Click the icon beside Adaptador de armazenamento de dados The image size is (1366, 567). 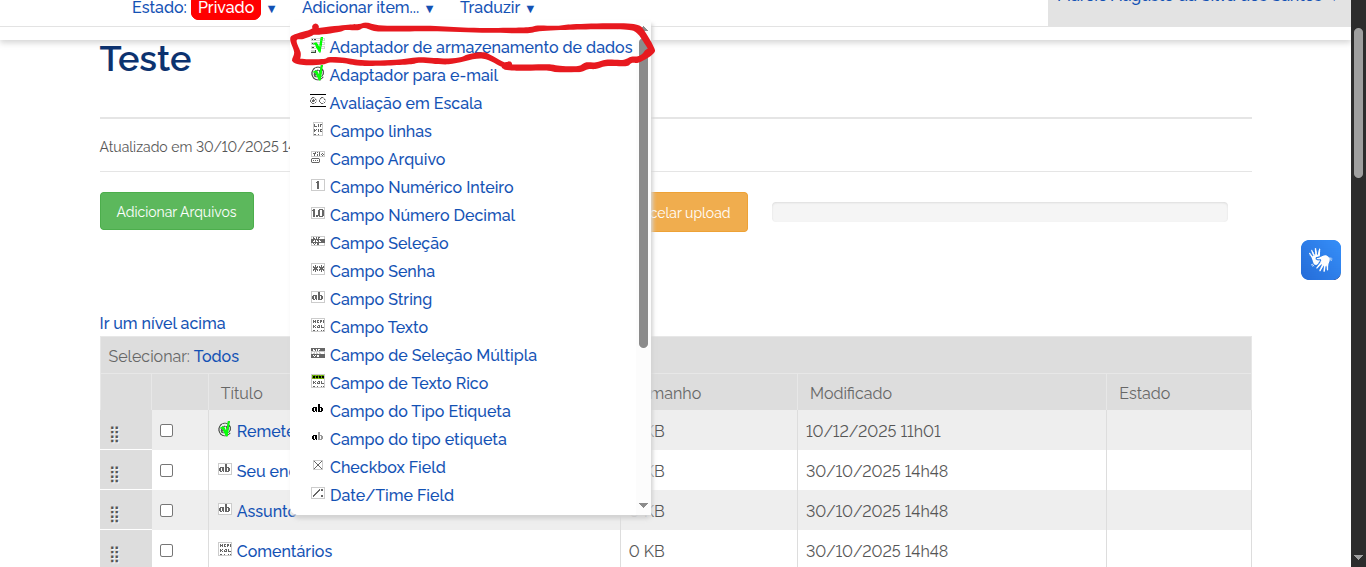[x=318, y=46]
